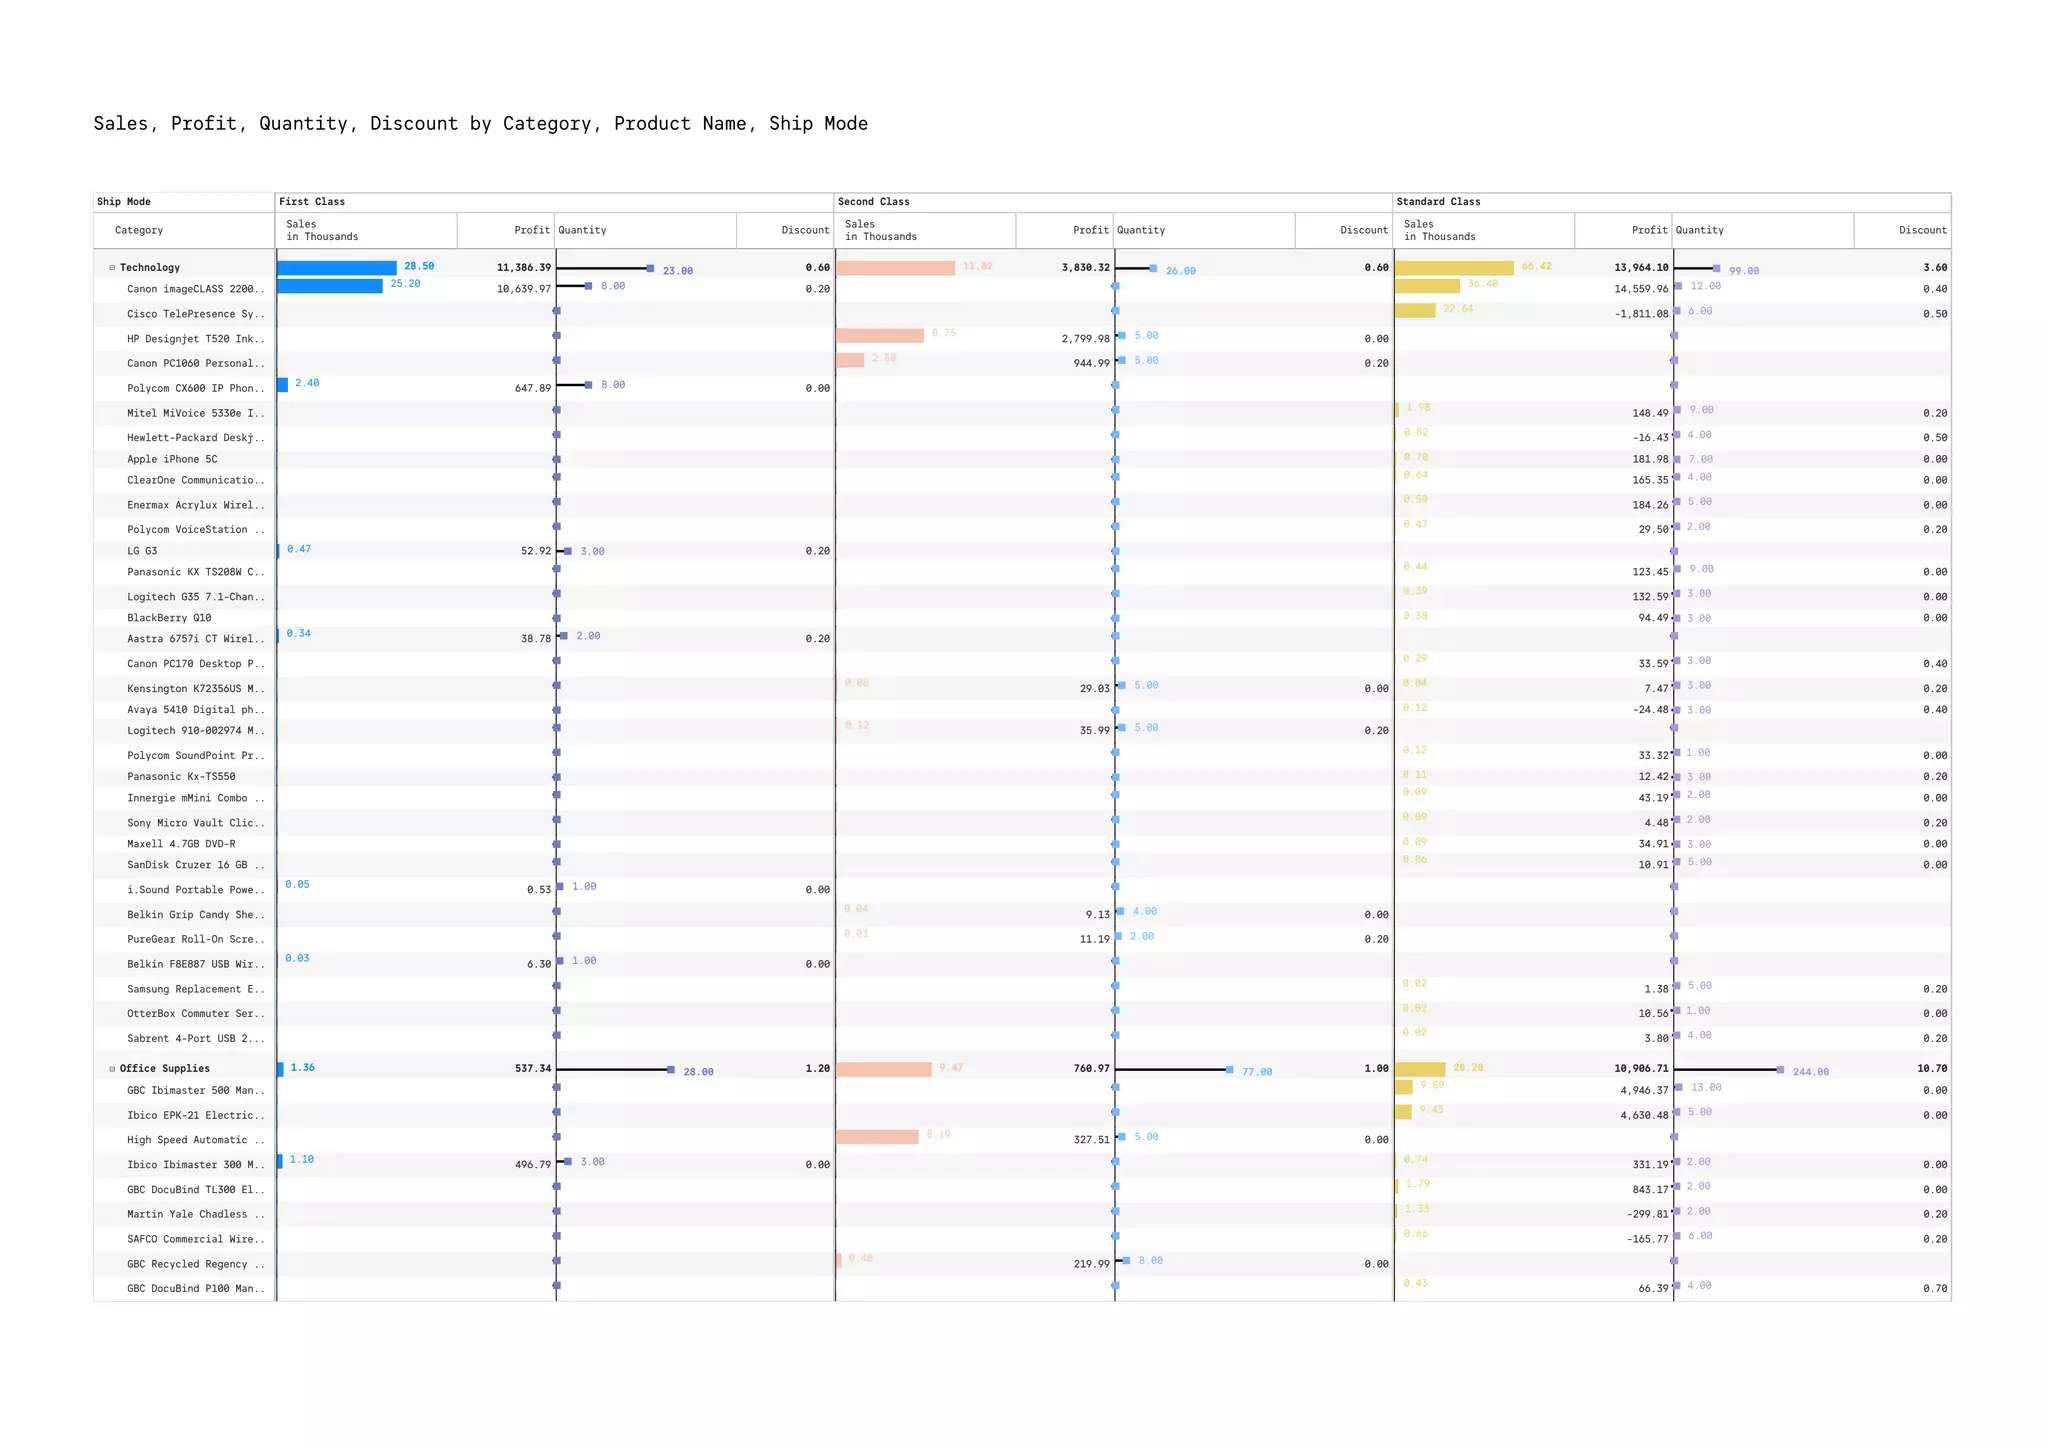Click the HP Designjet 8.75 sales bar
2048x1448 pixels.
(880, 336)
